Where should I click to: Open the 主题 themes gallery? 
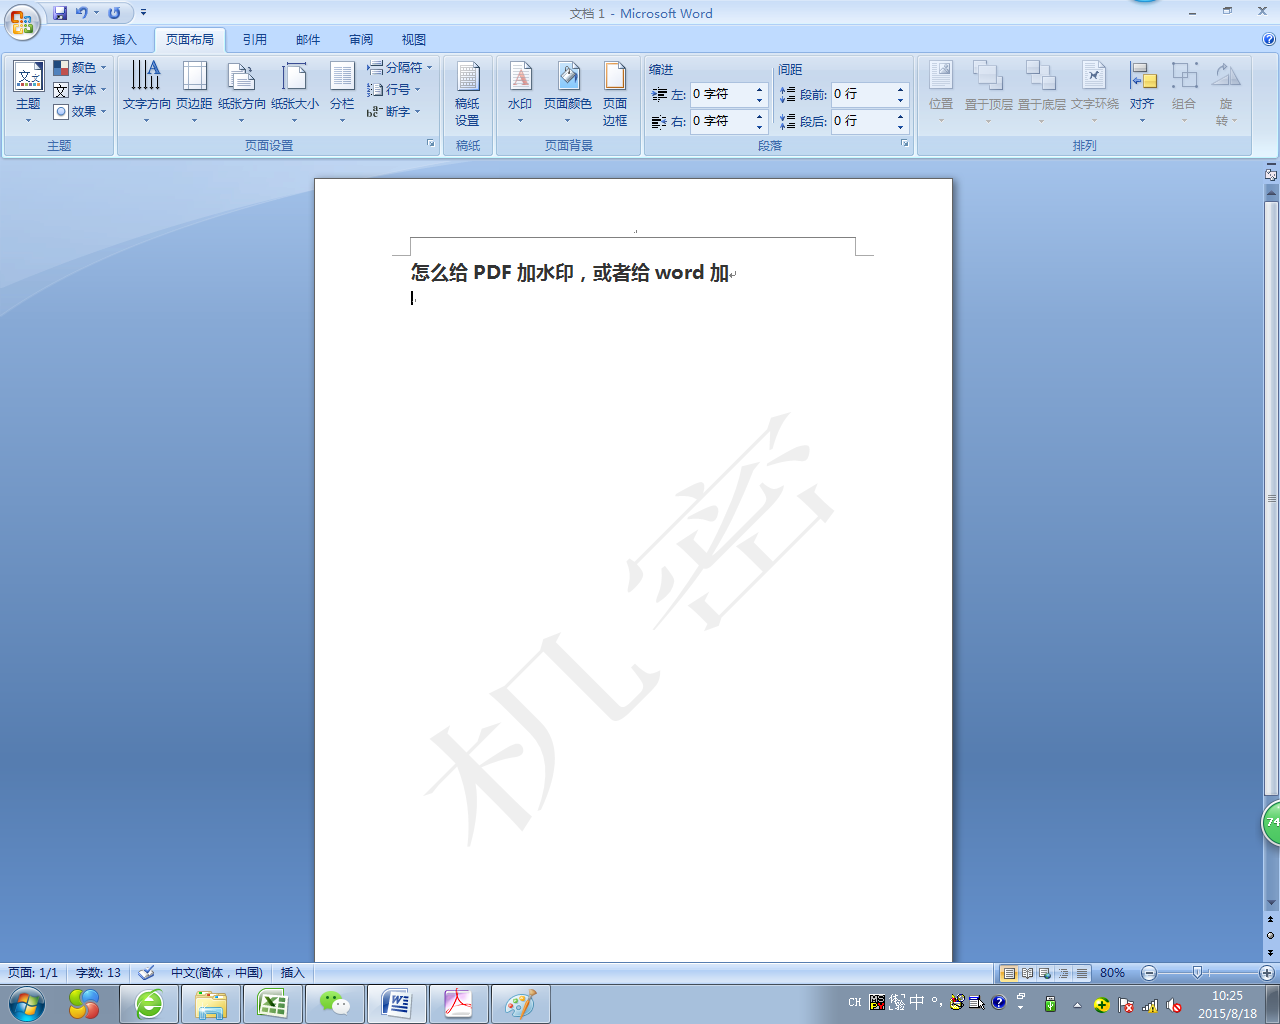tap(28, 92)
